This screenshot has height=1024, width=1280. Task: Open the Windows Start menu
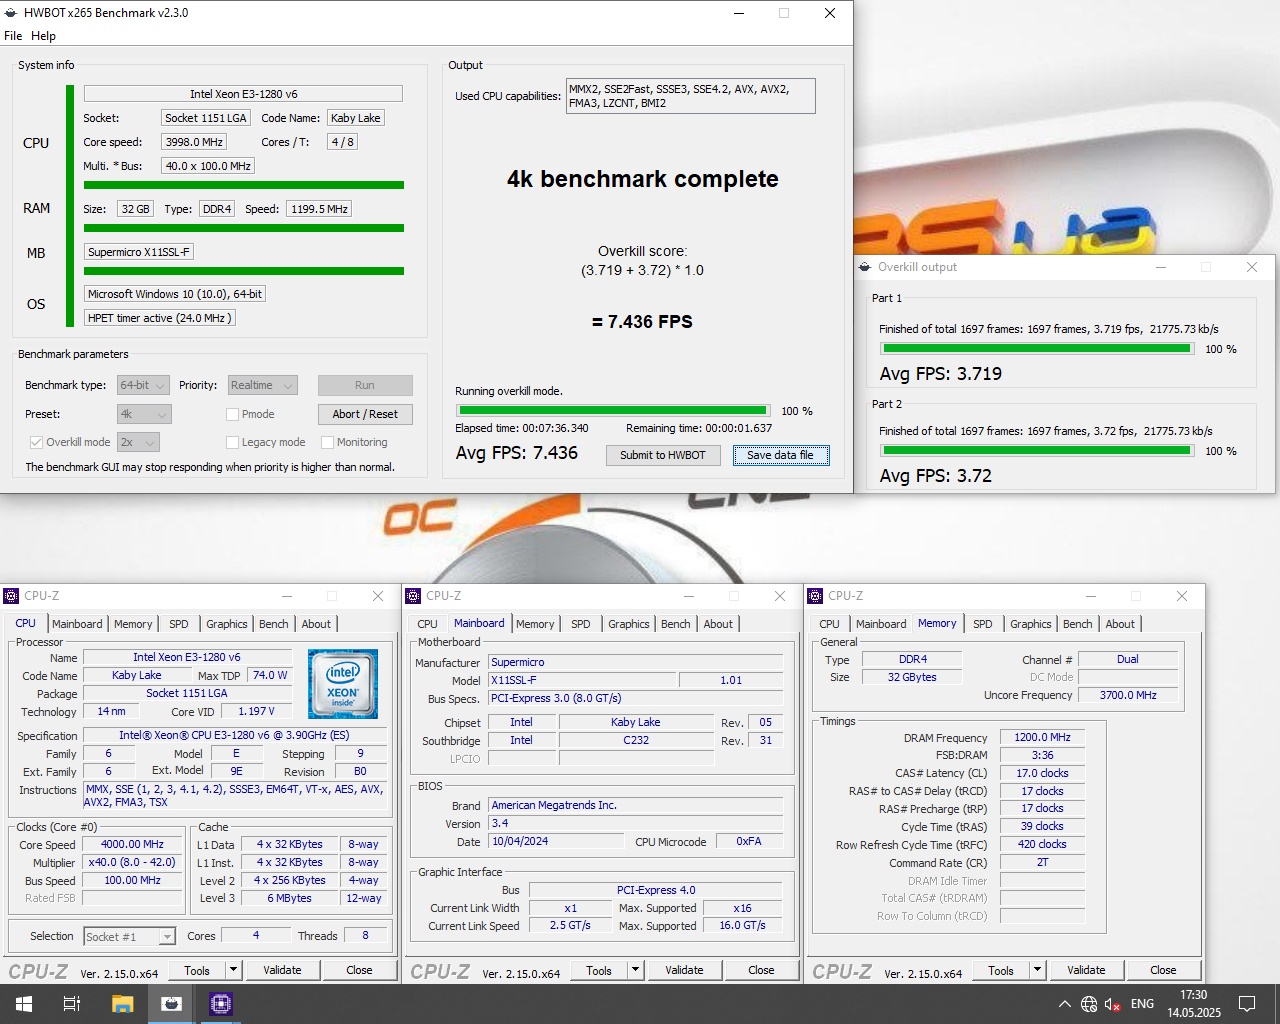click(x=24, y=1004)
